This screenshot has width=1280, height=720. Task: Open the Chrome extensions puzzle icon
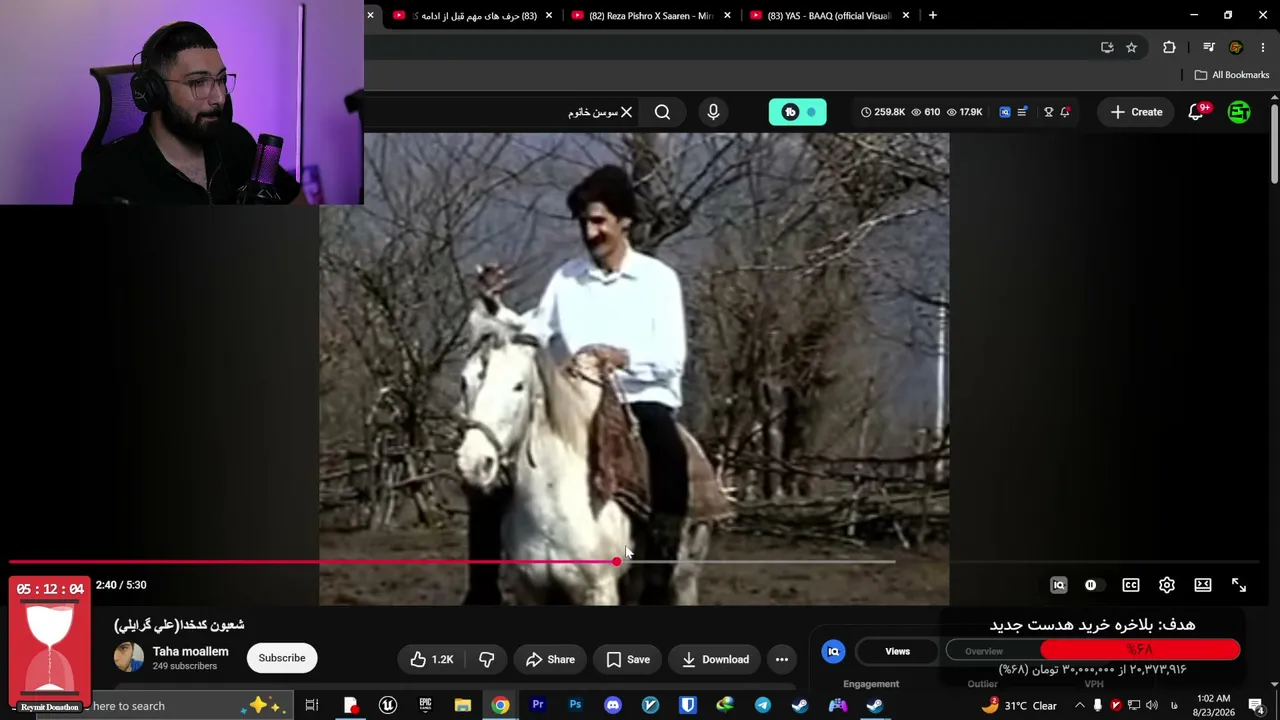(x=1169, y=47)
